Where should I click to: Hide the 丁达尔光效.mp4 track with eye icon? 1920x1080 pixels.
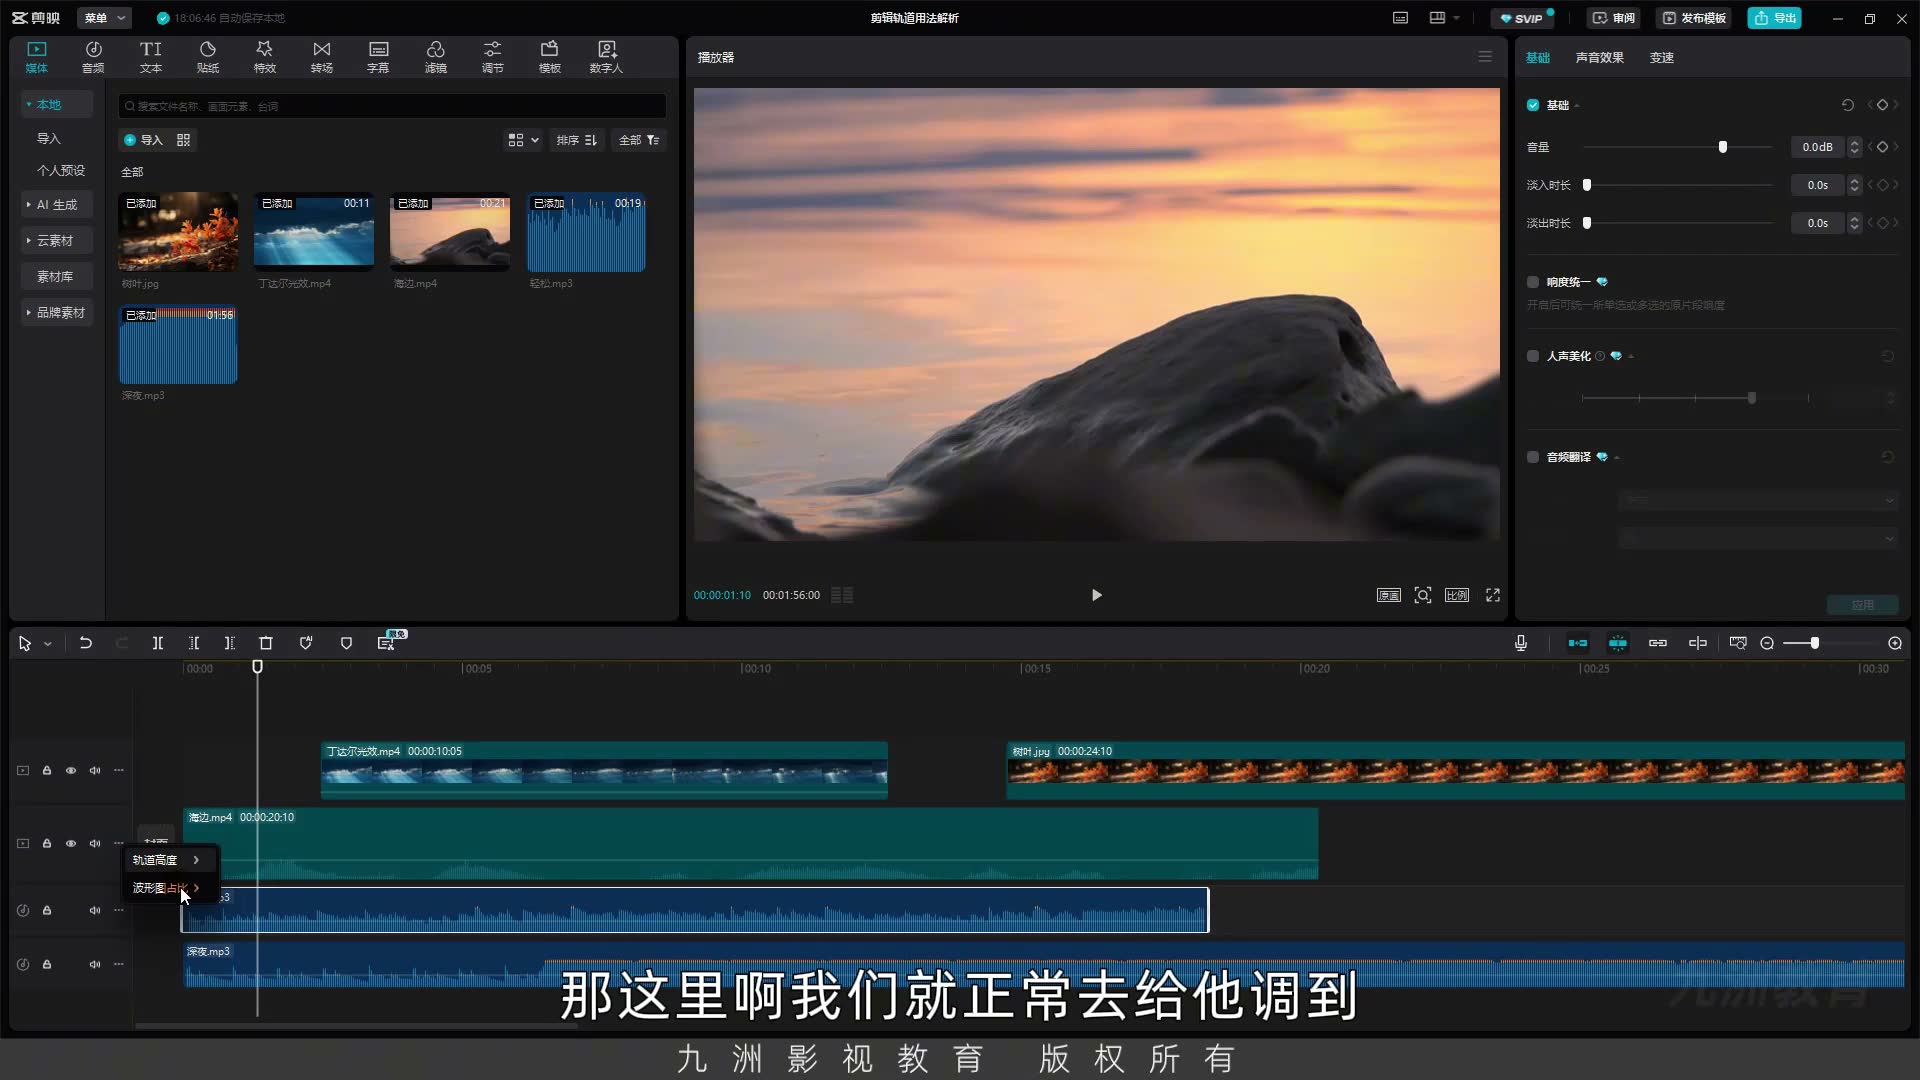coord(71,770)
